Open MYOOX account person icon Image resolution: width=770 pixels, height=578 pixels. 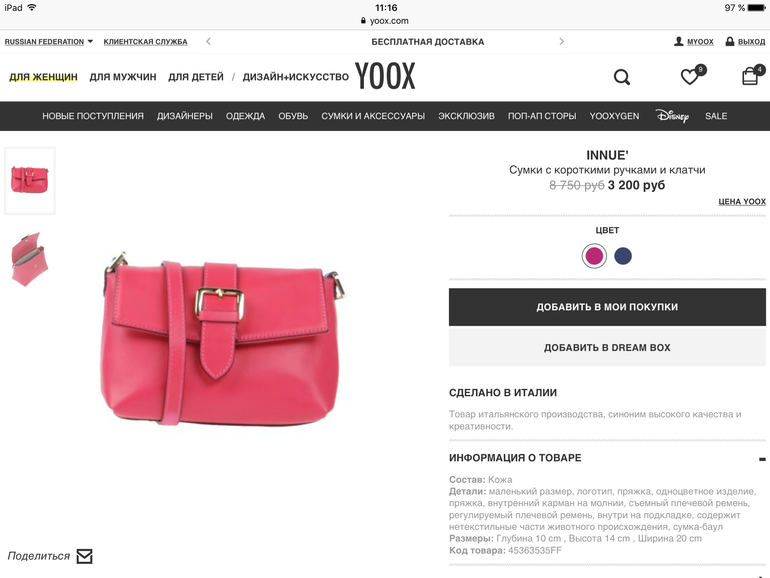pos(679,41)
